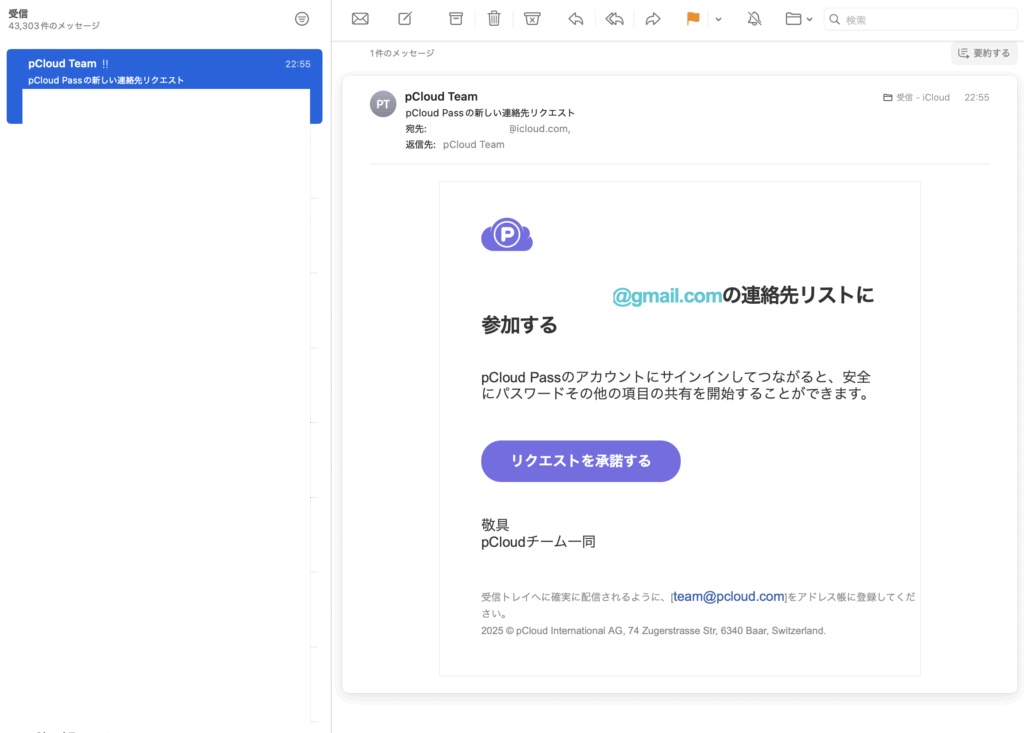Toggle the orange flag on the message
Screen dimensions: 1024x733
pos(693,19)
